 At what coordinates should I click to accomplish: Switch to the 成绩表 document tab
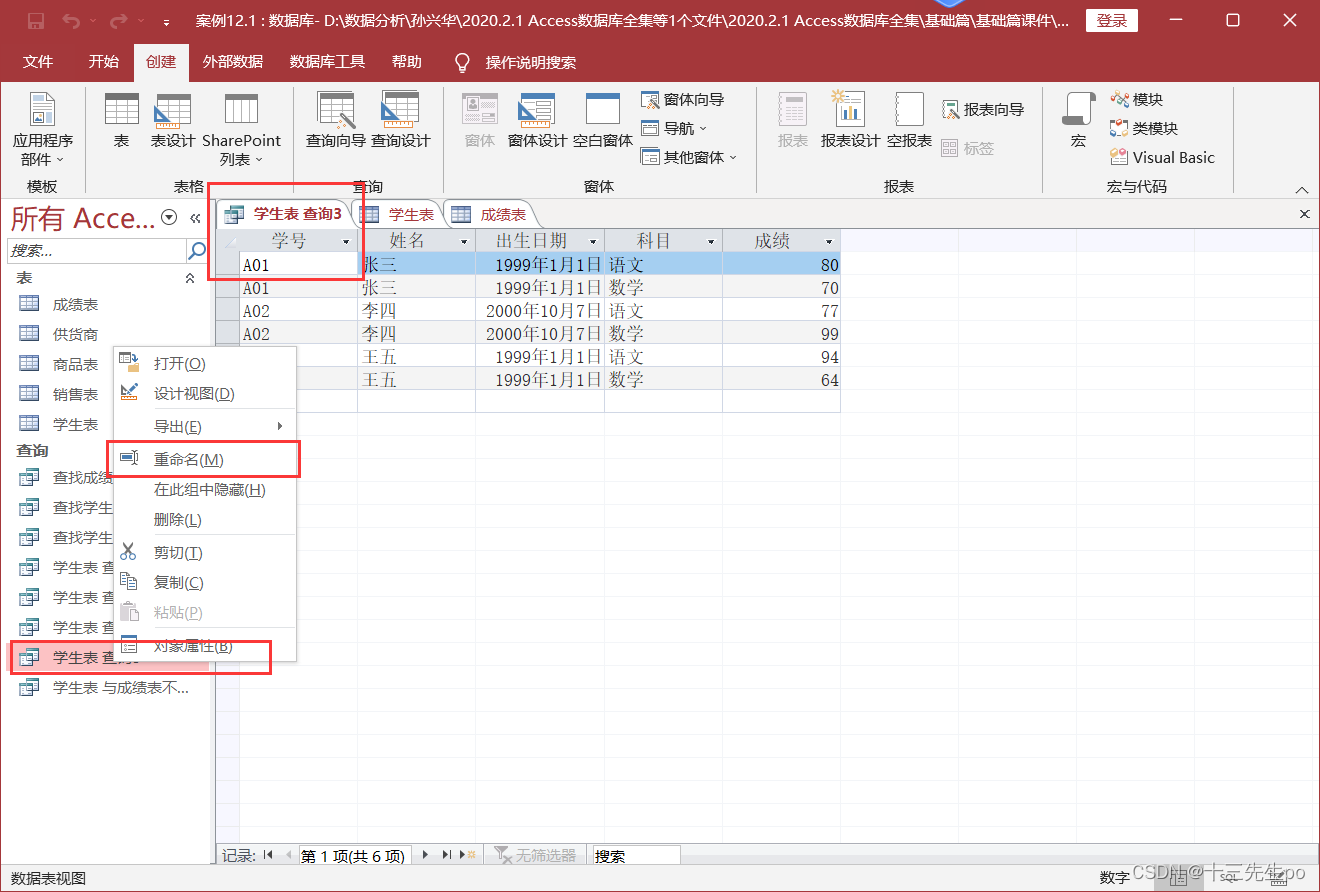490,214
